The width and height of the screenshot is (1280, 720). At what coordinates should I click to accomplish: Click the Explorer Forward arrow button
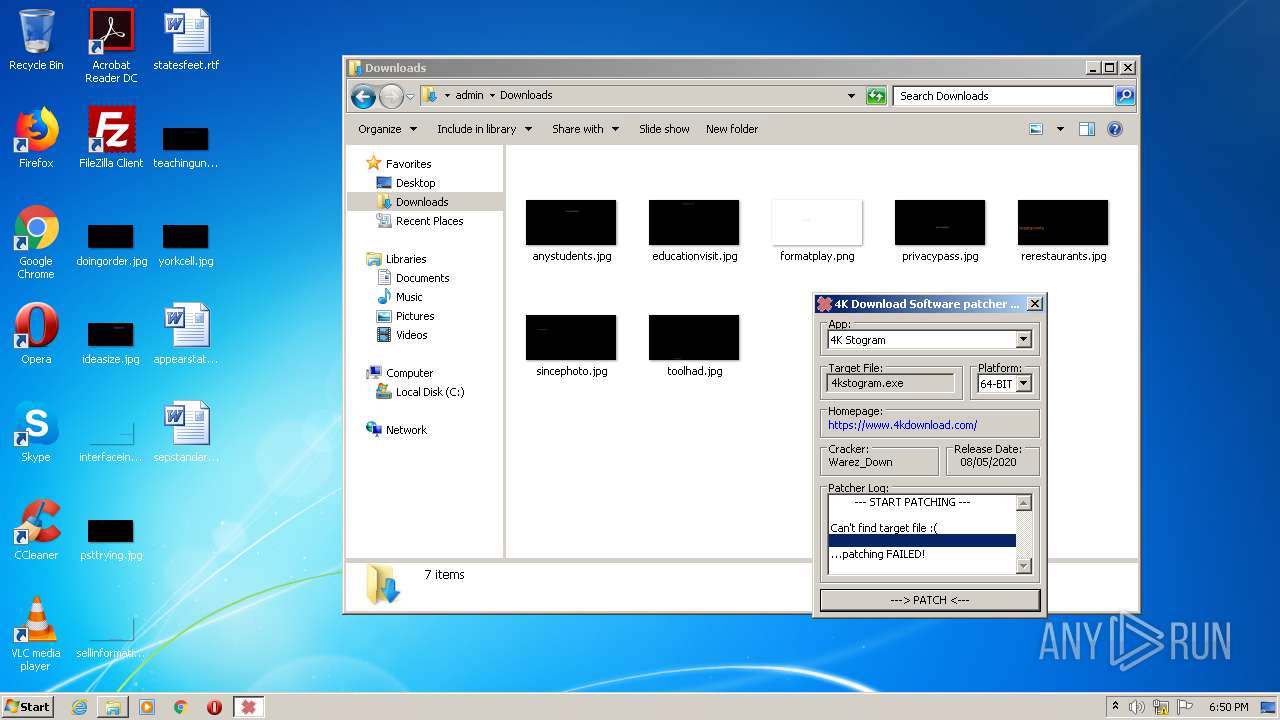click(391, 96)
